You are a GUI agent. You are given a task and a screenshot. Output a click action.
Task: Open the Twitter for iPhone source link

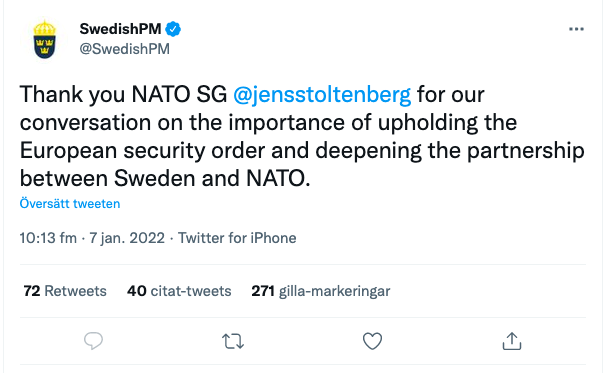point(237,238)
